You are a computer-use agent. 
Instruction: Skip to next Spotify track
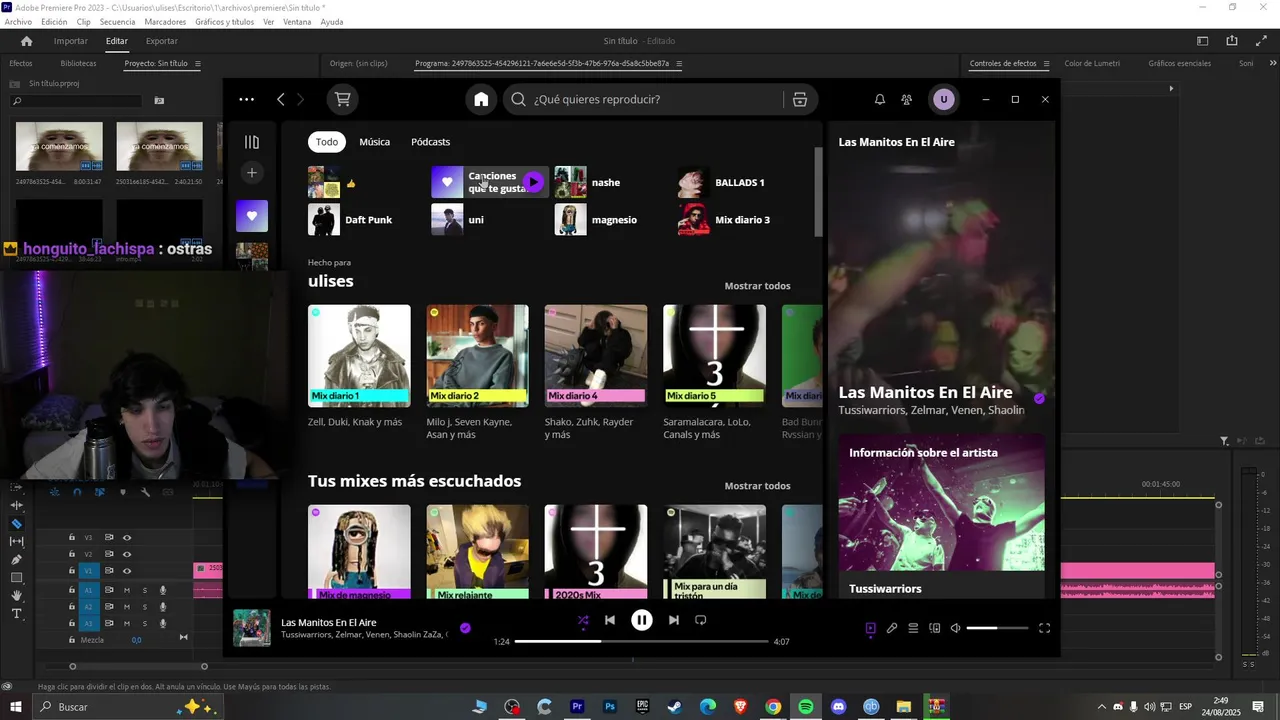click(673, 620)
